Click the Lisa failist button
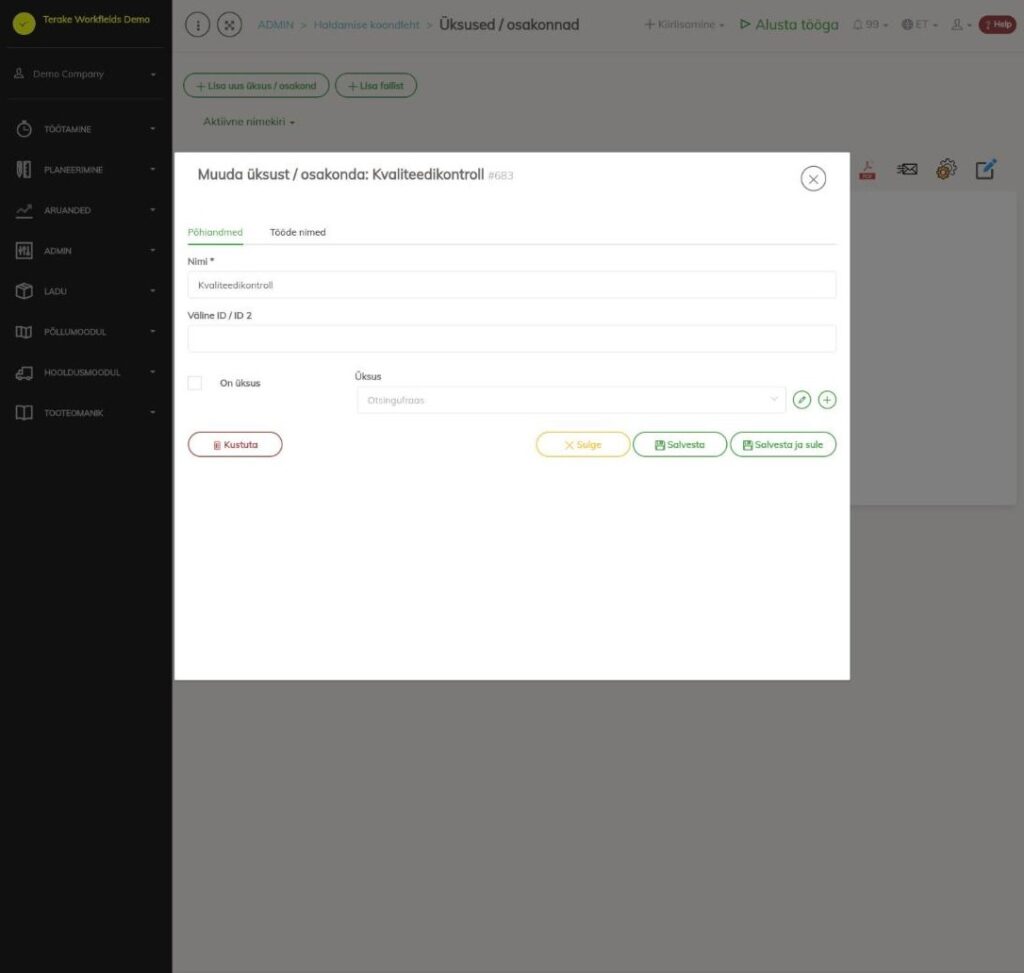 pos(376,86)
